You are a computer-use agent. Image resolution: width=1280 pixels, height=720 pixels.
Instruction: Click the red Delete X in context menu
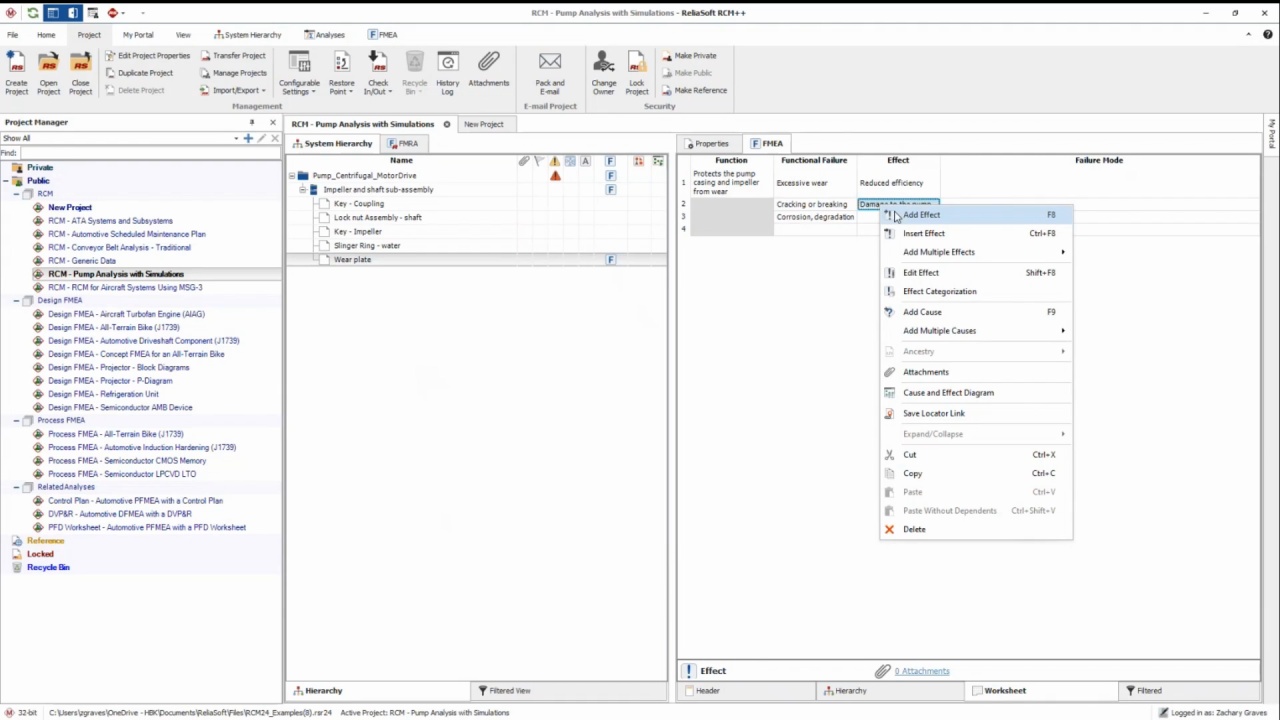(889, 530)
